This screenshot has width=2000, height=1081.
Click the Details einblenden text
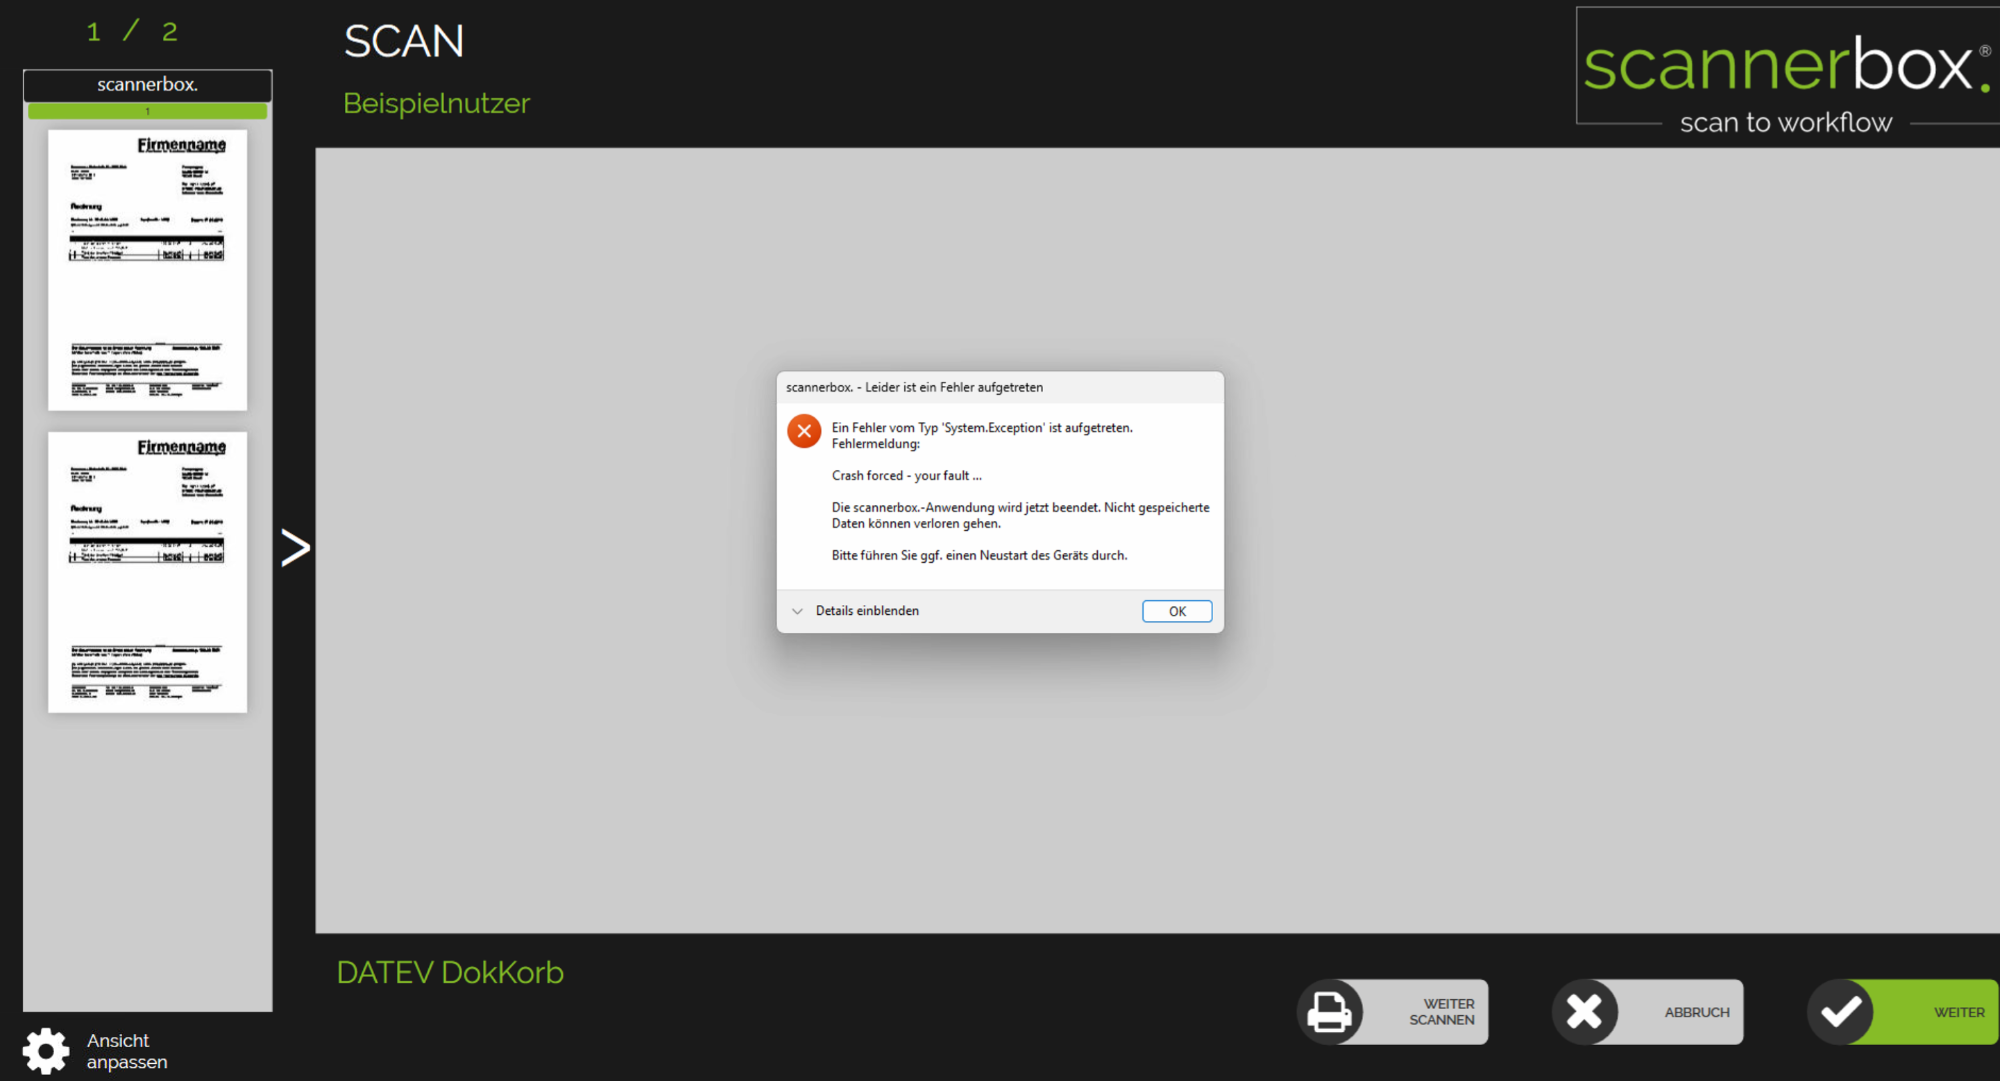coord(867,611)
